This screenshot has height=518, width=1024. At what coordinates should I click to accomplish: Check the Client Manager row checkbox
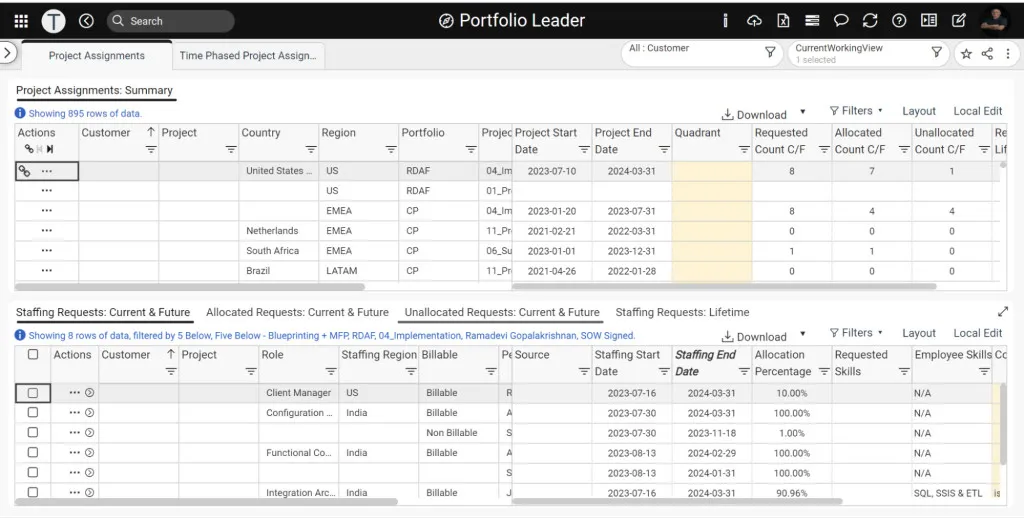coord(33,393)
